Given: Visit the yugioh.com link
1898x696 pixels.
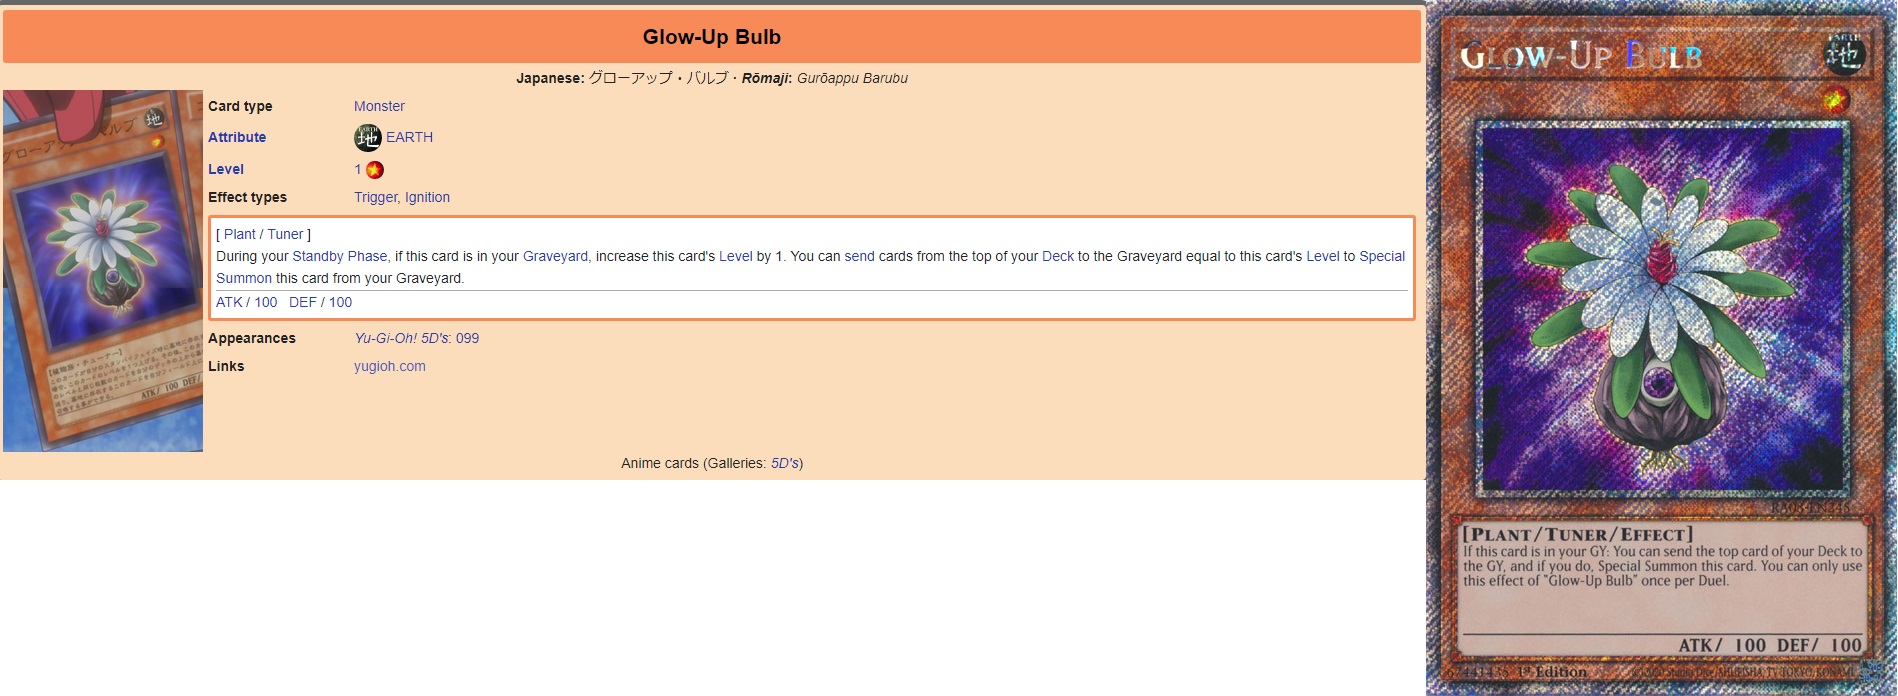Looking at the screenshot, I should click(x=390, y=366).
